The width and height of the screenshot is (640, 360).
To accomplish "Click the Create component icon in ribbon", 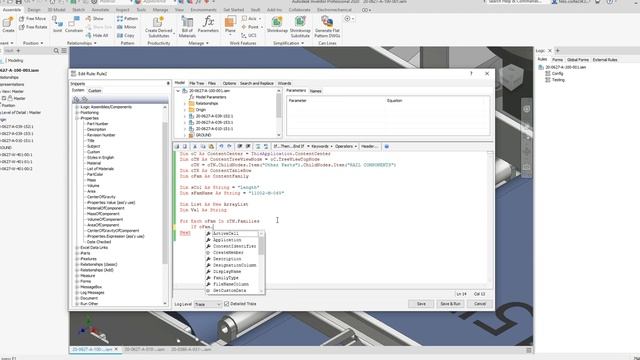I will coord(8,24).
